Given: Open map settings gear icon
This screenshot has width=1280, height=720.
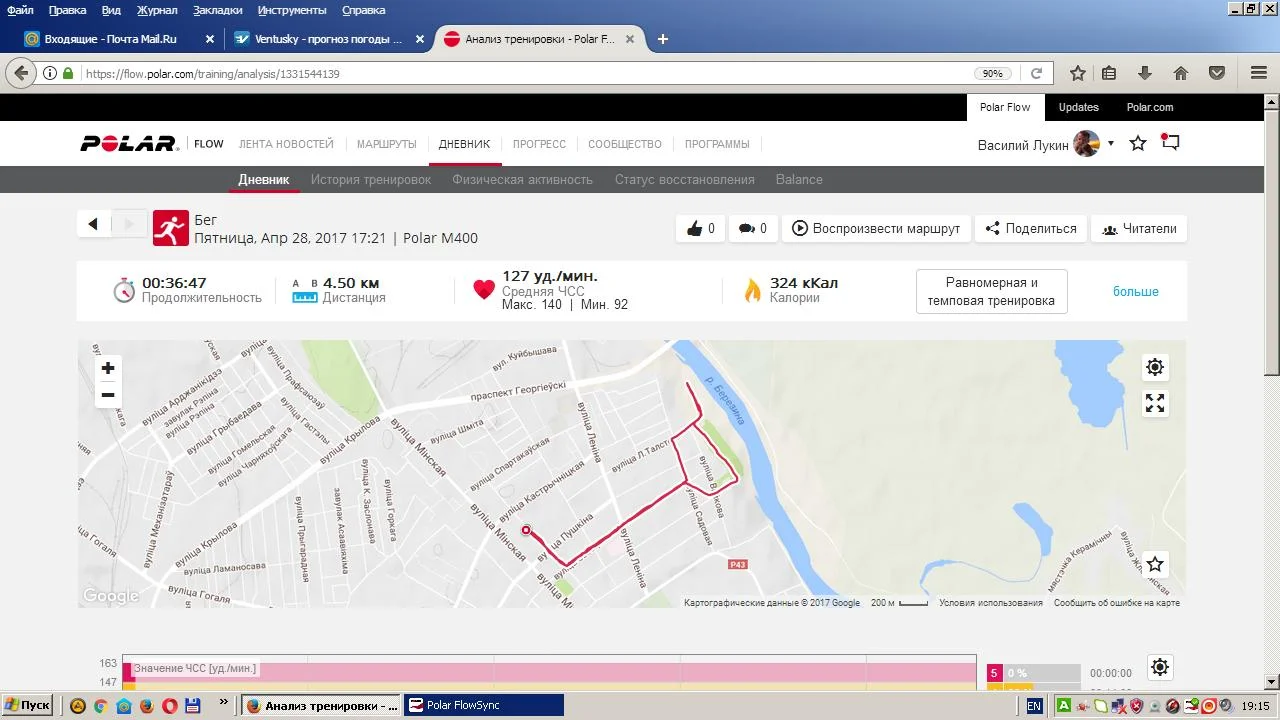Looking at the screenshot, I should pyautogui.click(x=1155, y=367).
